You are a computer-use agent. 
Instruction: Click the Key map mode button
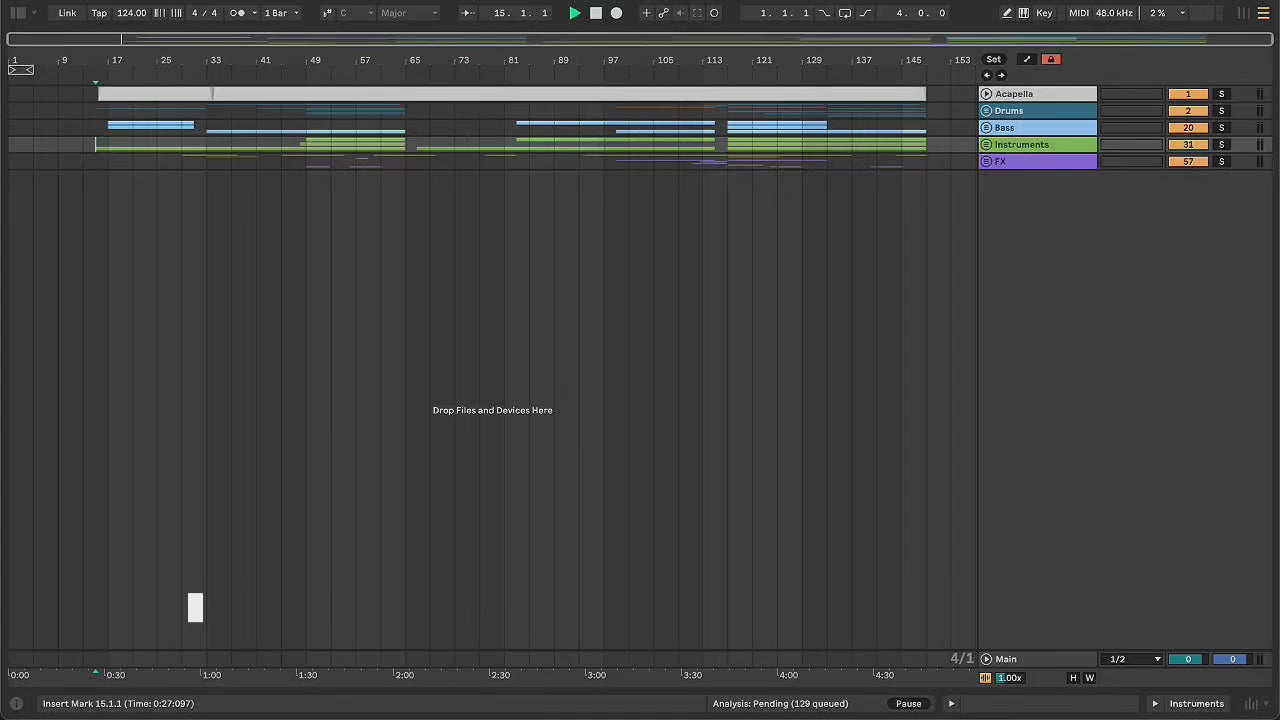point(1044,13)
